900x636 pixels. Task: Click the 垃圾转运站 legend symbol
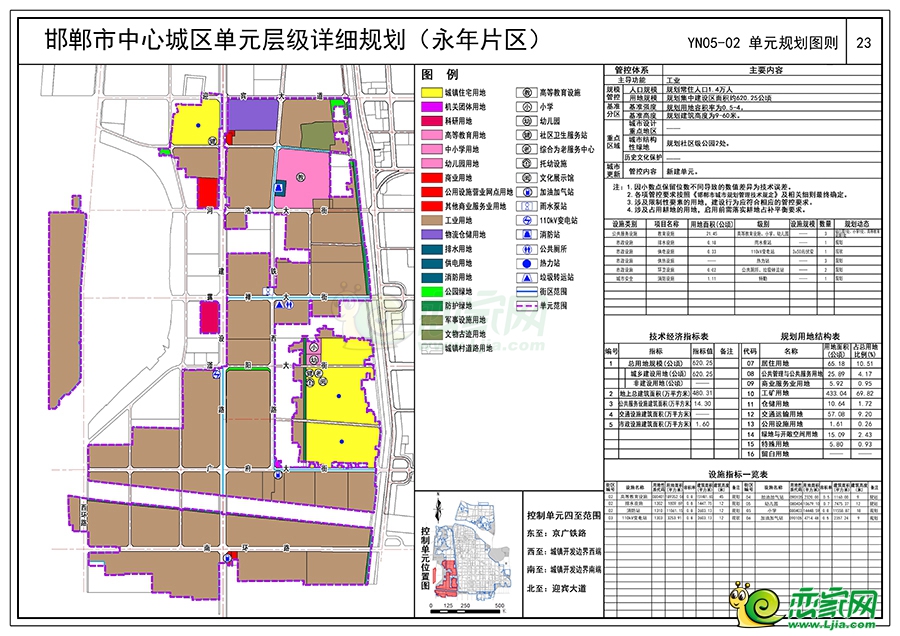coord(526,277)
